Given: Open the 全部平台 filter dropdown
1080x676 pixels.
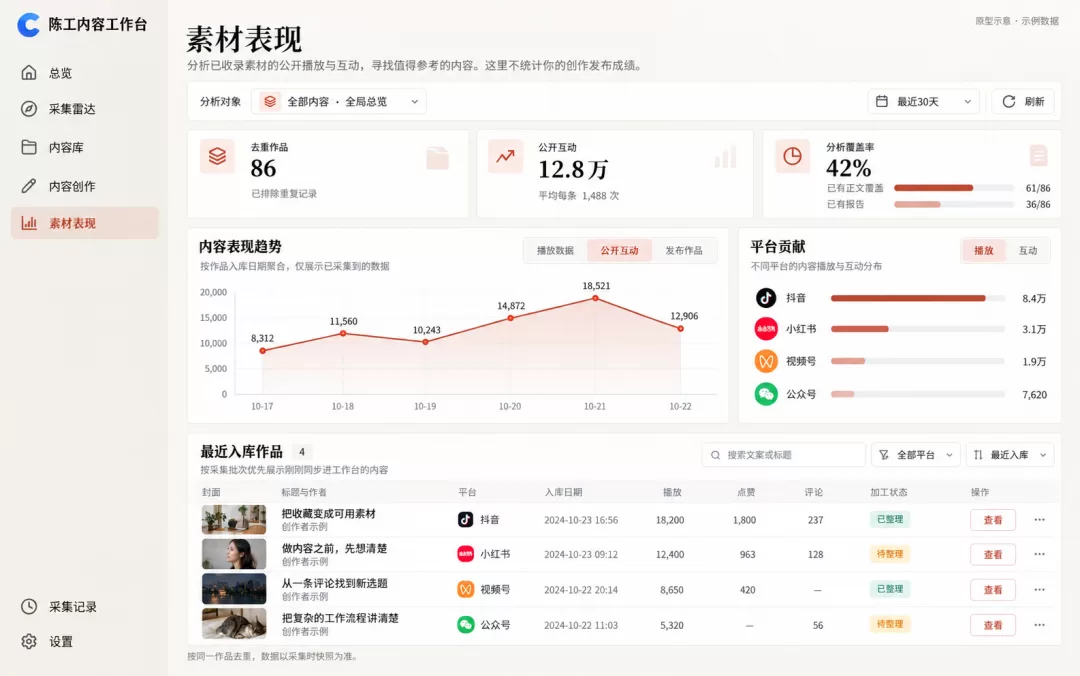Looking at the screenshot, I should click(915, 455).
